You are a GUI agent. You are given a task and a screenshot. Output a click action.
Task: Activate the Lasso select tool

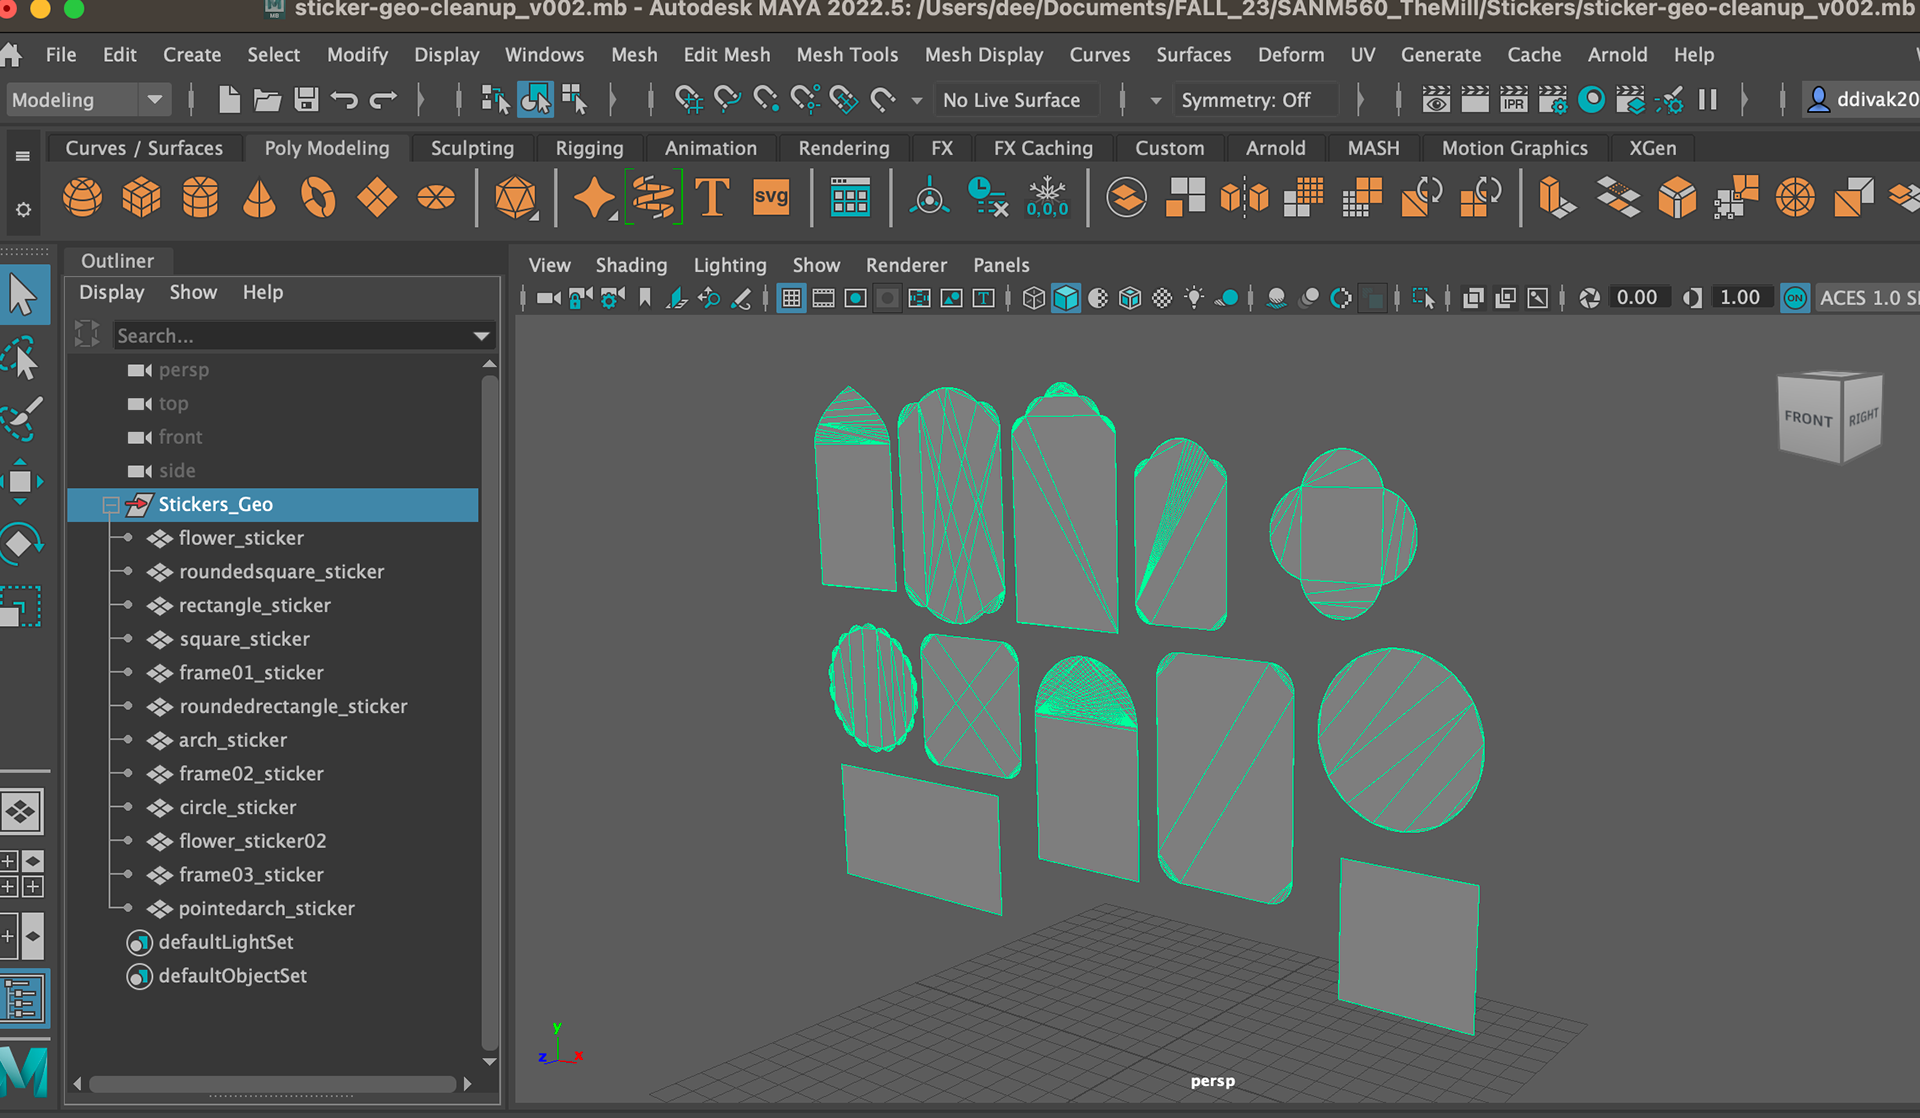[x=22, y=358]
